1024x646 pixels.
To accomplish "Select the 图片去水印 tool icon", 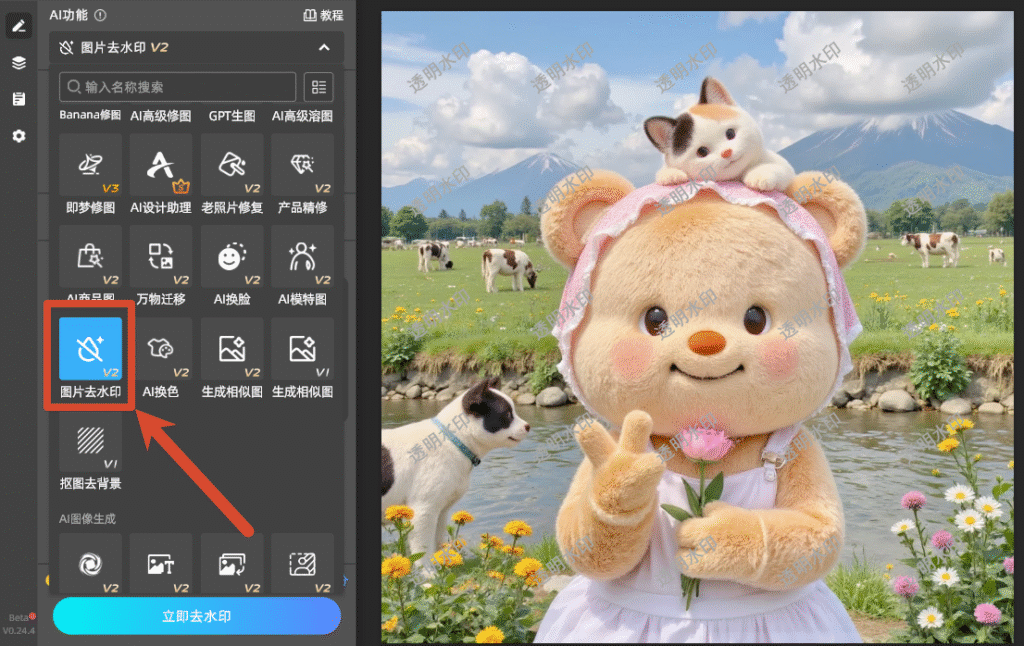I will click(x=90, y=349).
